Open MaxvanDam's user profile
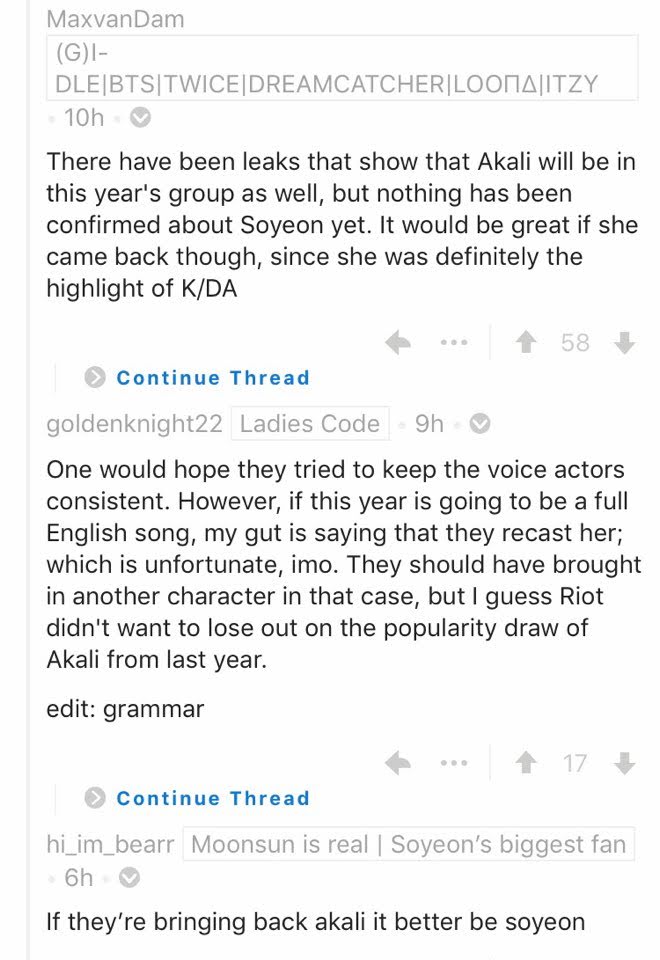Screen dimensions: 660x960 coord(115,20)
